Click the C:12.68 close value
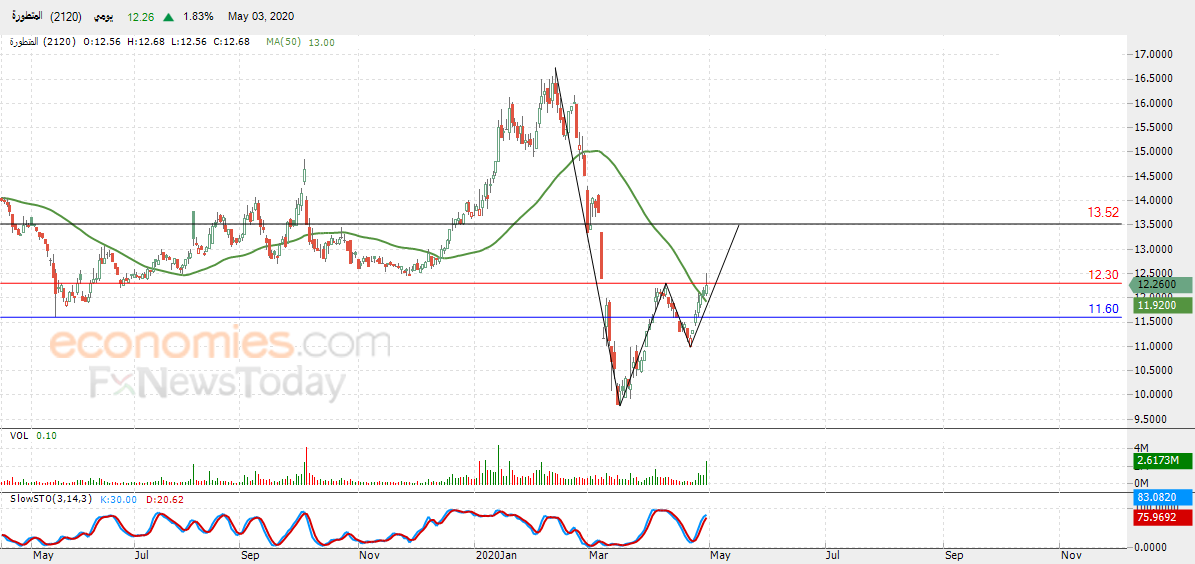 point(232,43)
